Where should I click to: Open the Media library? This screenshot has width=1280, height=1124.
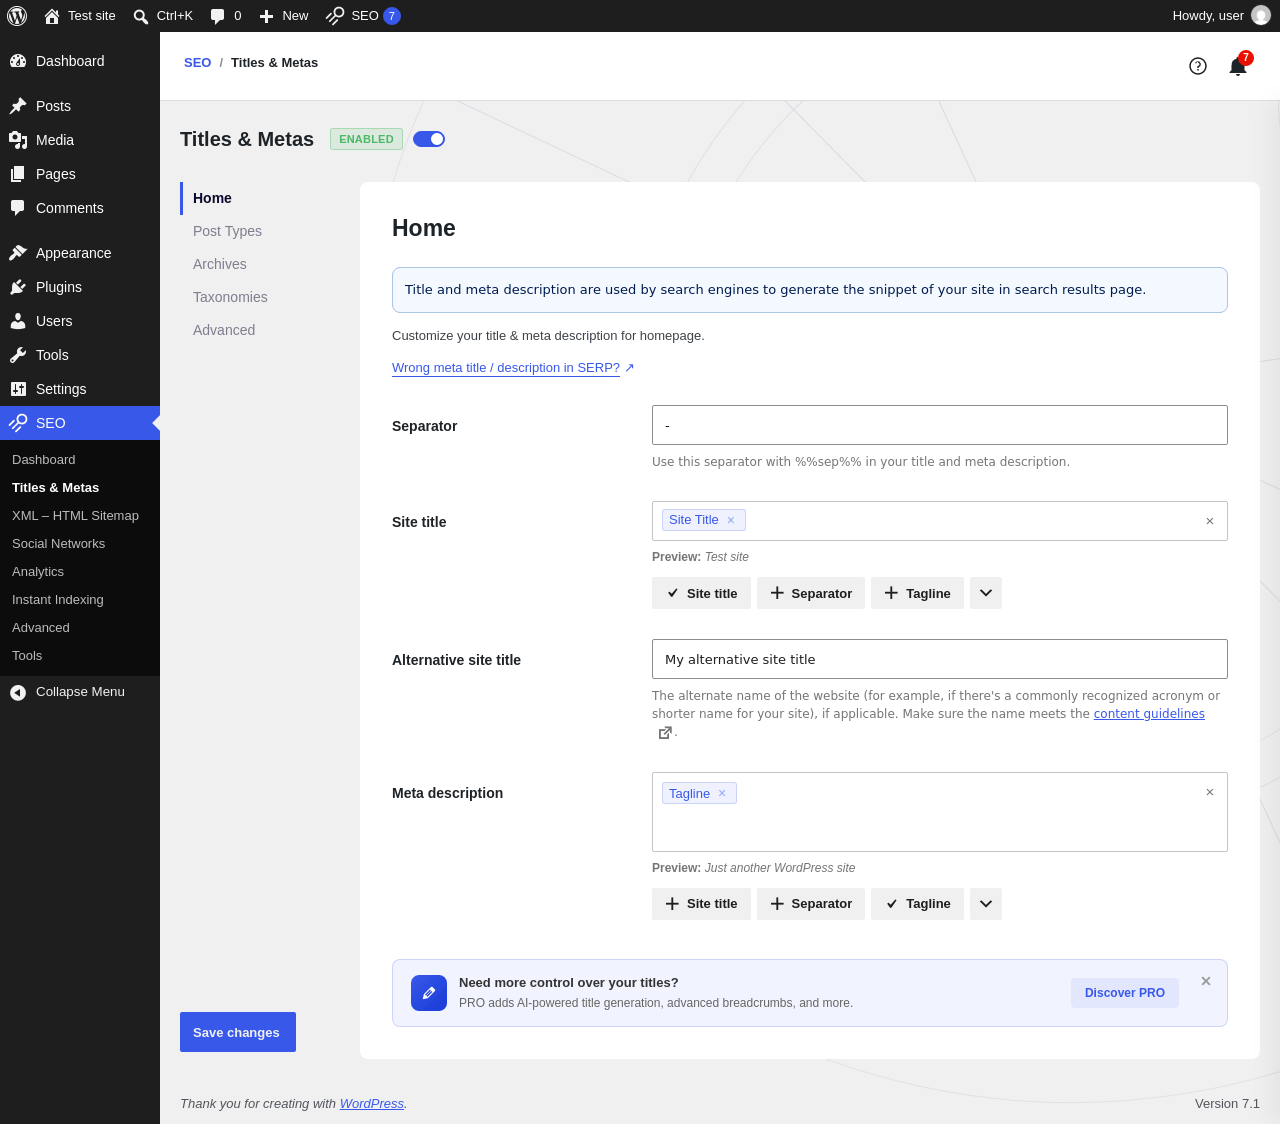(80, 140)
